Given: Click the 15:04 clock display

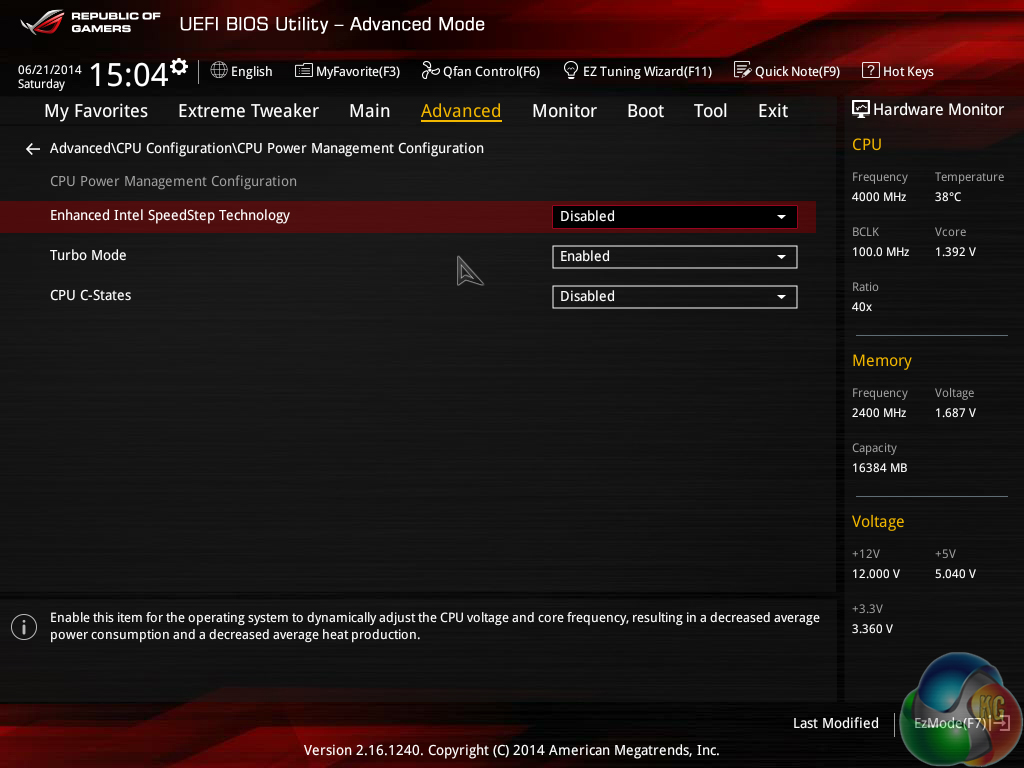Looking at the screenshot, I should (x=129, y=74).
